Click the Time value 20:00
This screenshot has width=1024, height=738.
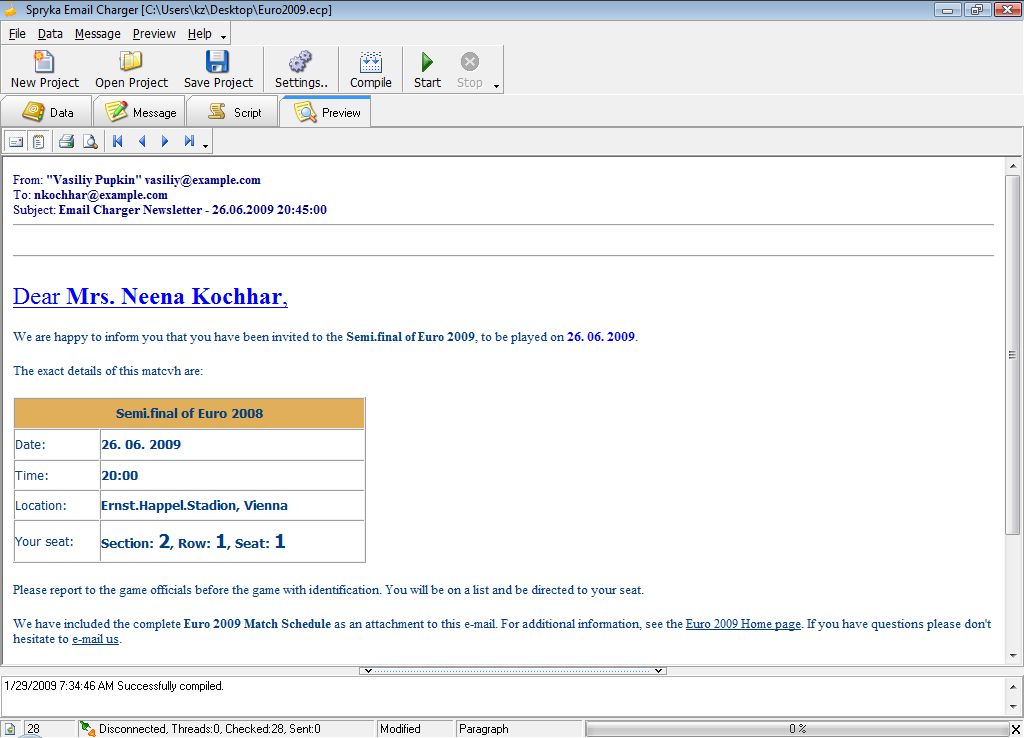click(x=120, y=475)
